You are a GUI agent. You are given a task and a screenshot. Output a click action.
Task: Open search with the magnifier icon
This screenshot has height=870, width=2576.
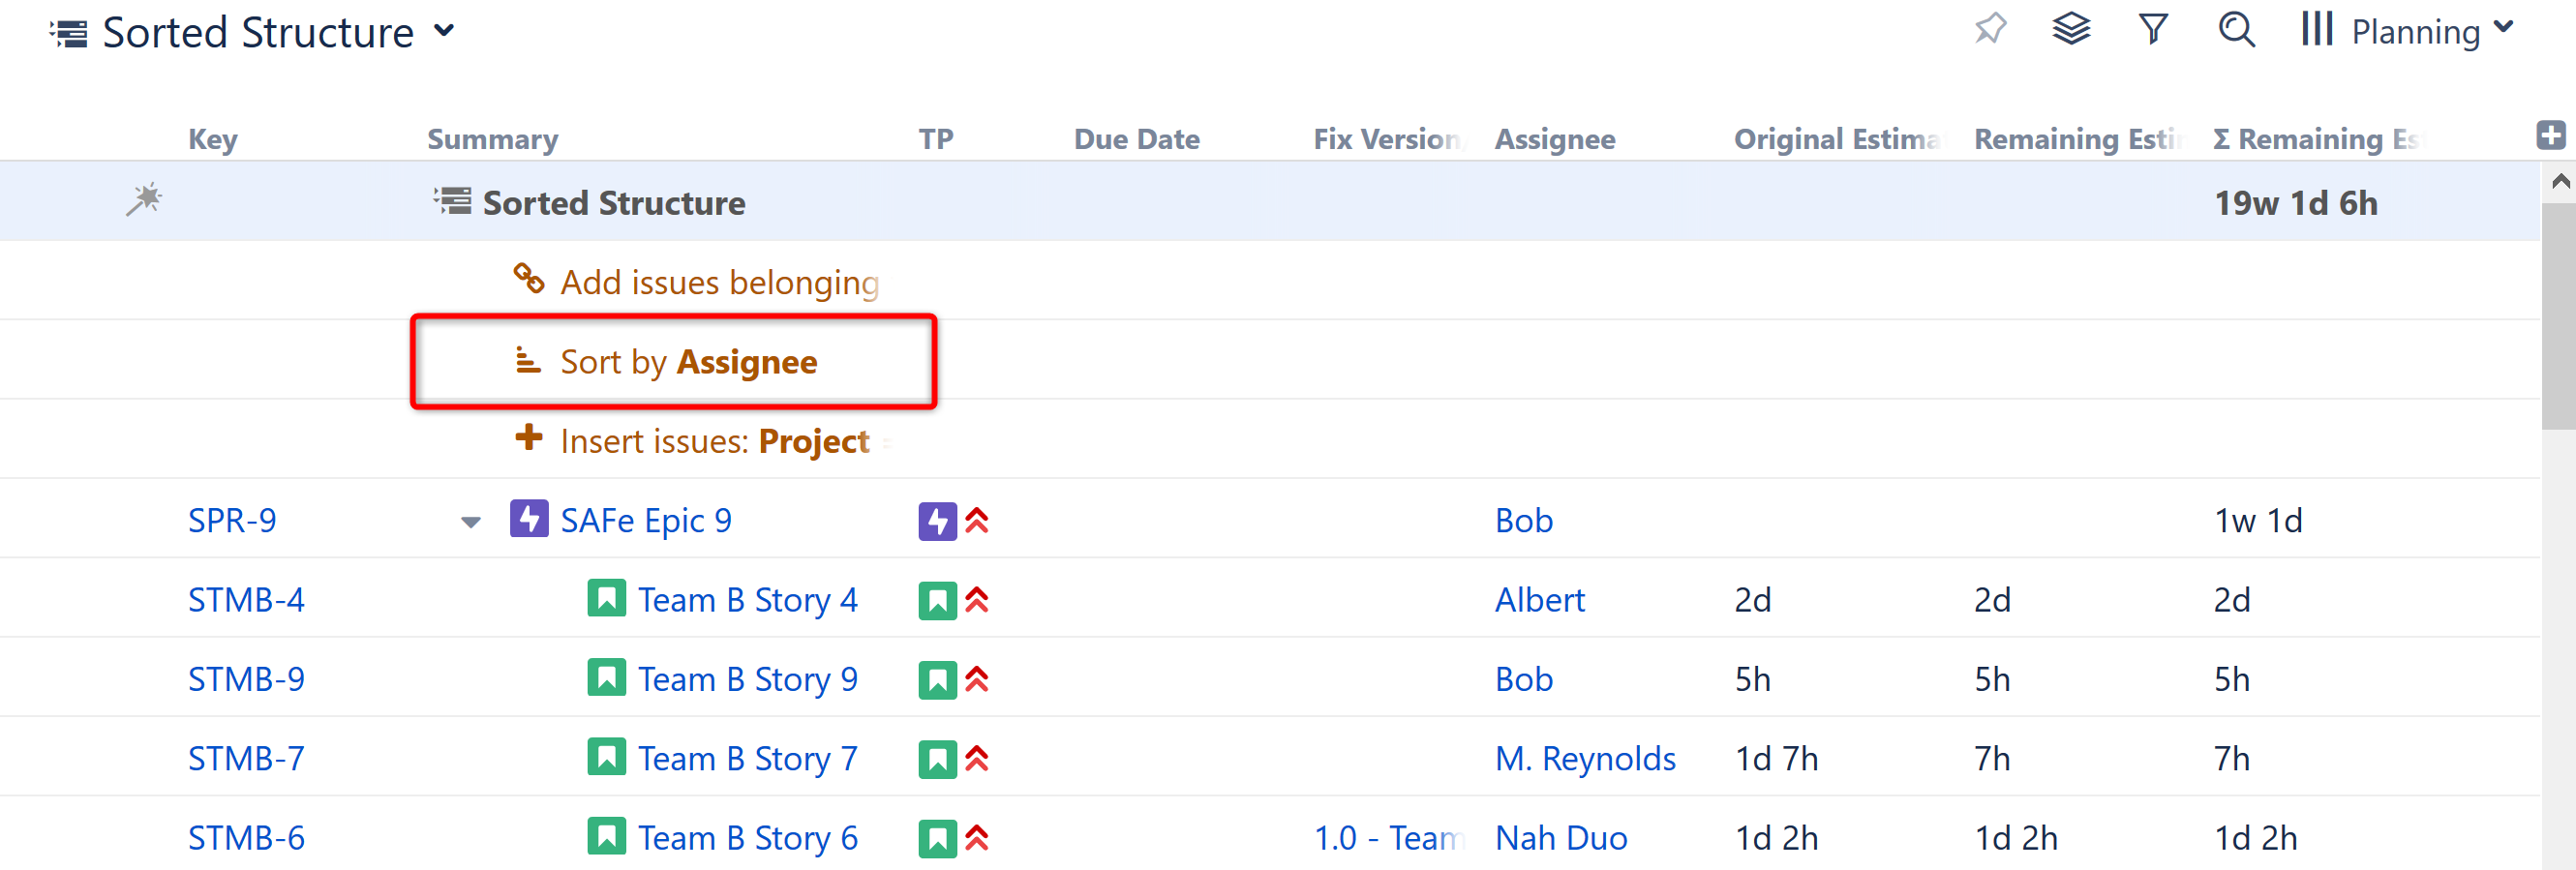click(x=2236, y=29)
